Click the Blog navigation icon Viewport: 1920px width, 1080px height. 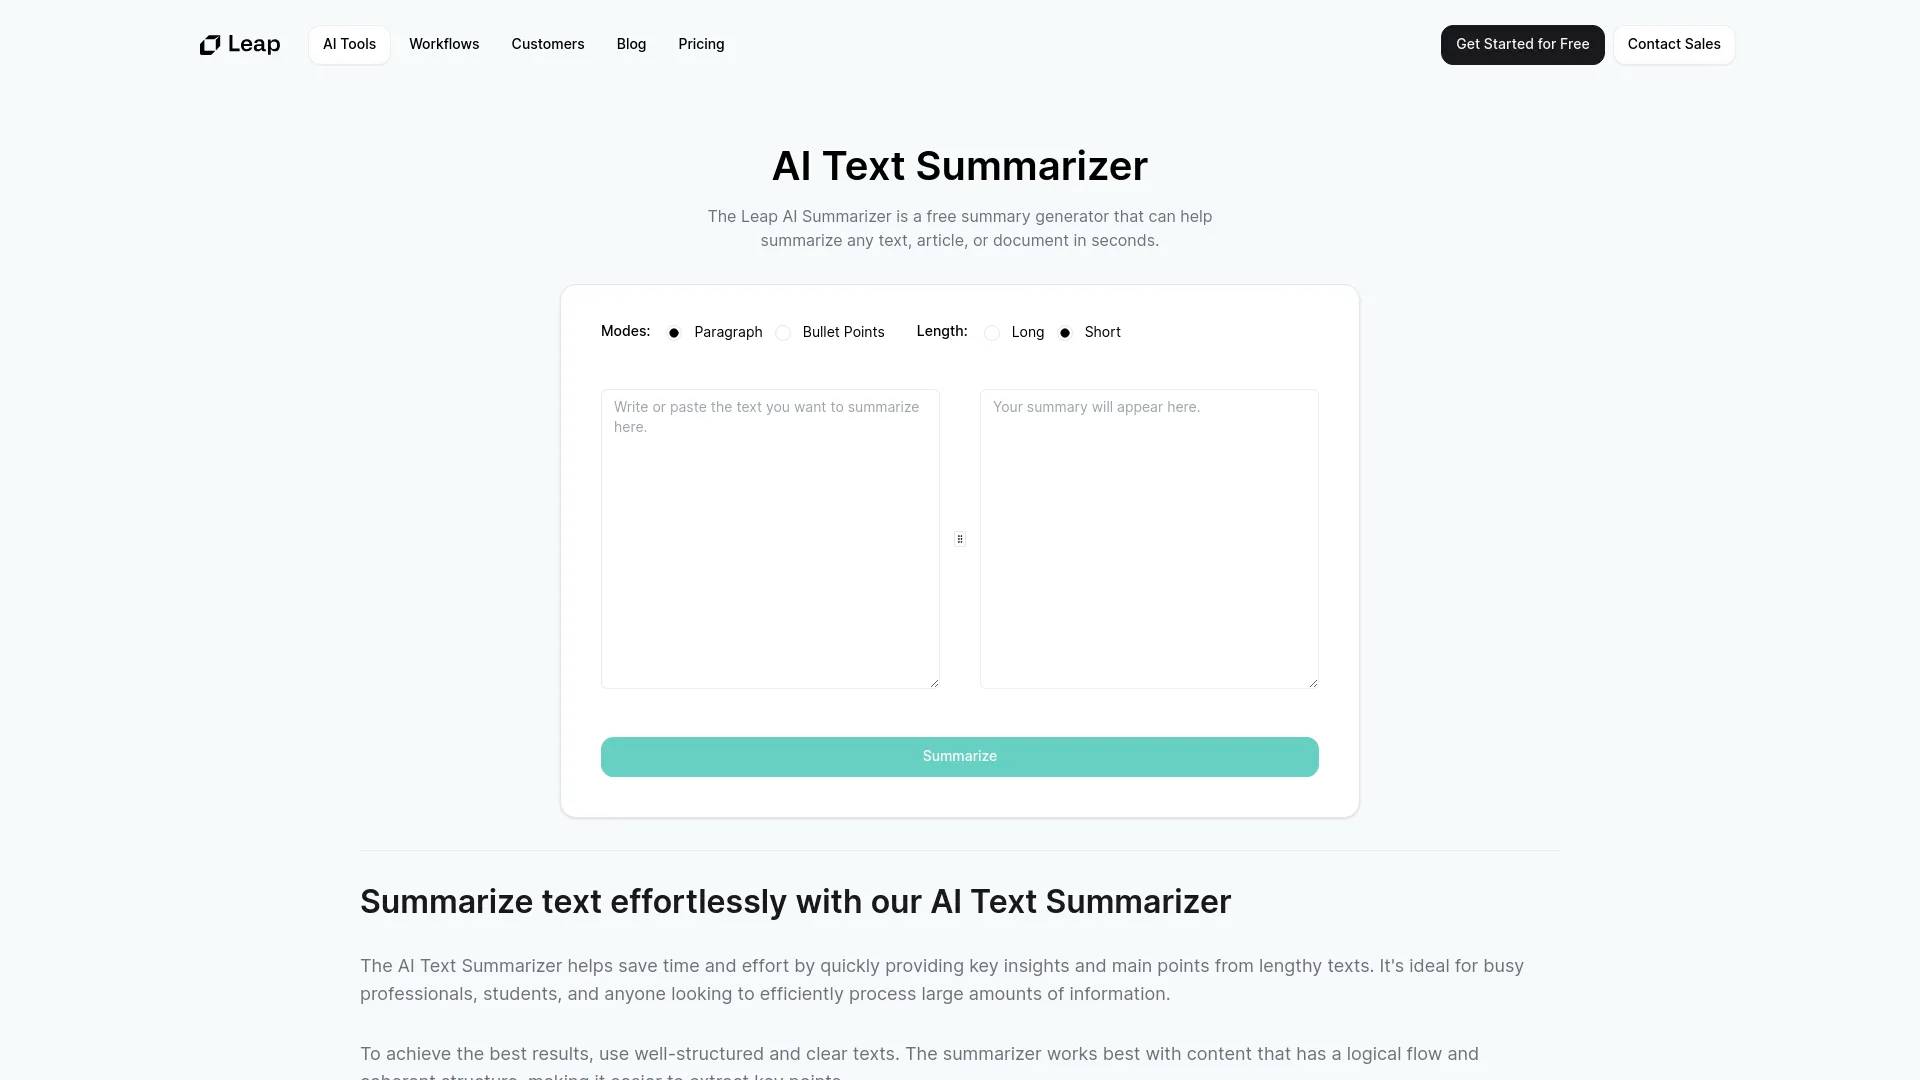coord(630,44)
